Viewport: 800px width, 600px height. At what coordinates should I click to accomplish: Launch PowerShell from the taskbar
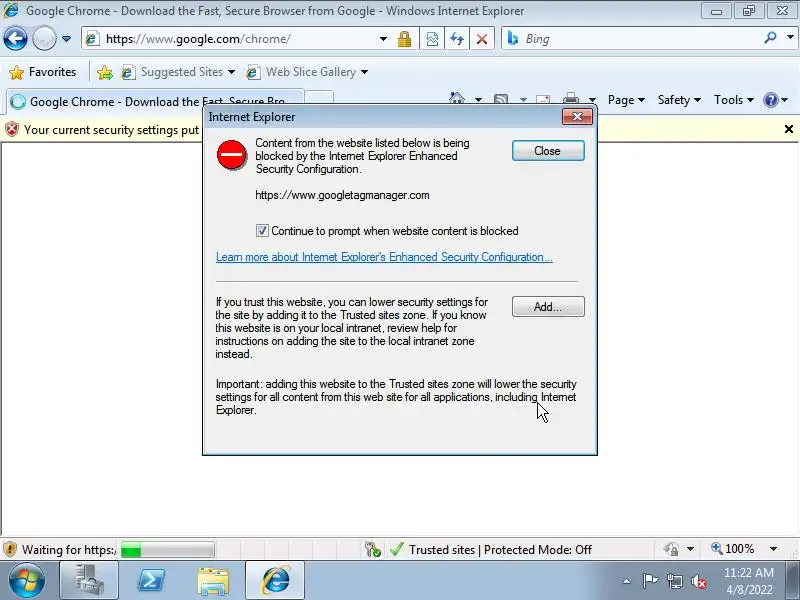pos(152,581)
